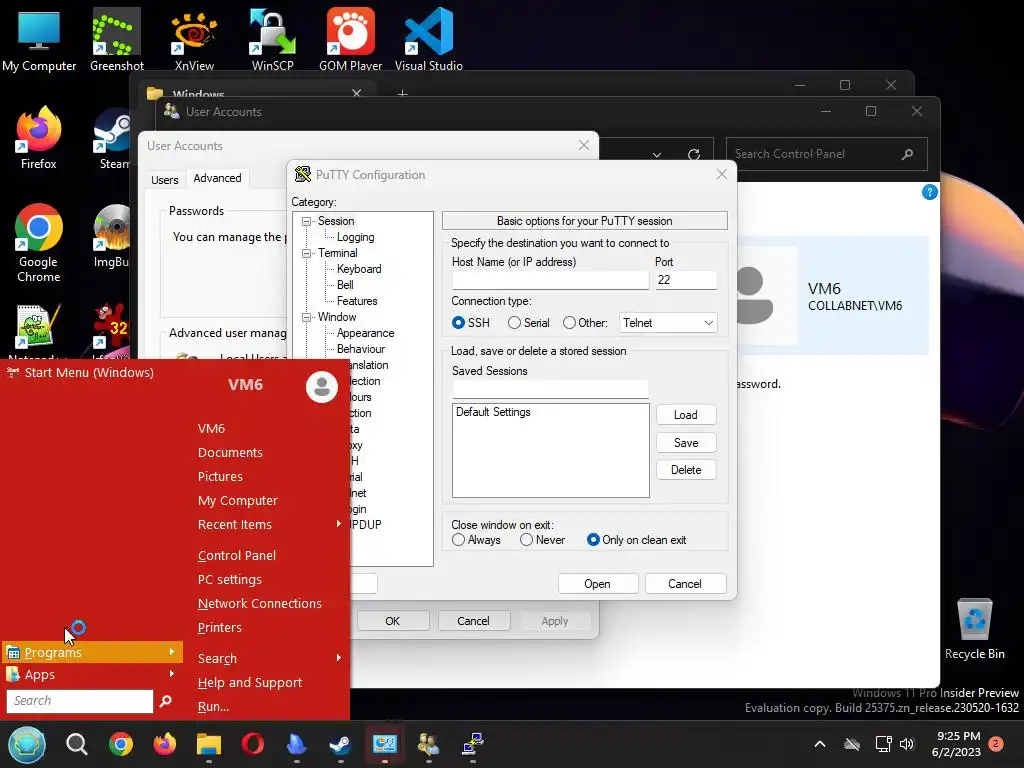
Task: Click the Open-Shell start button on taskbar
Action: [27, 744]
